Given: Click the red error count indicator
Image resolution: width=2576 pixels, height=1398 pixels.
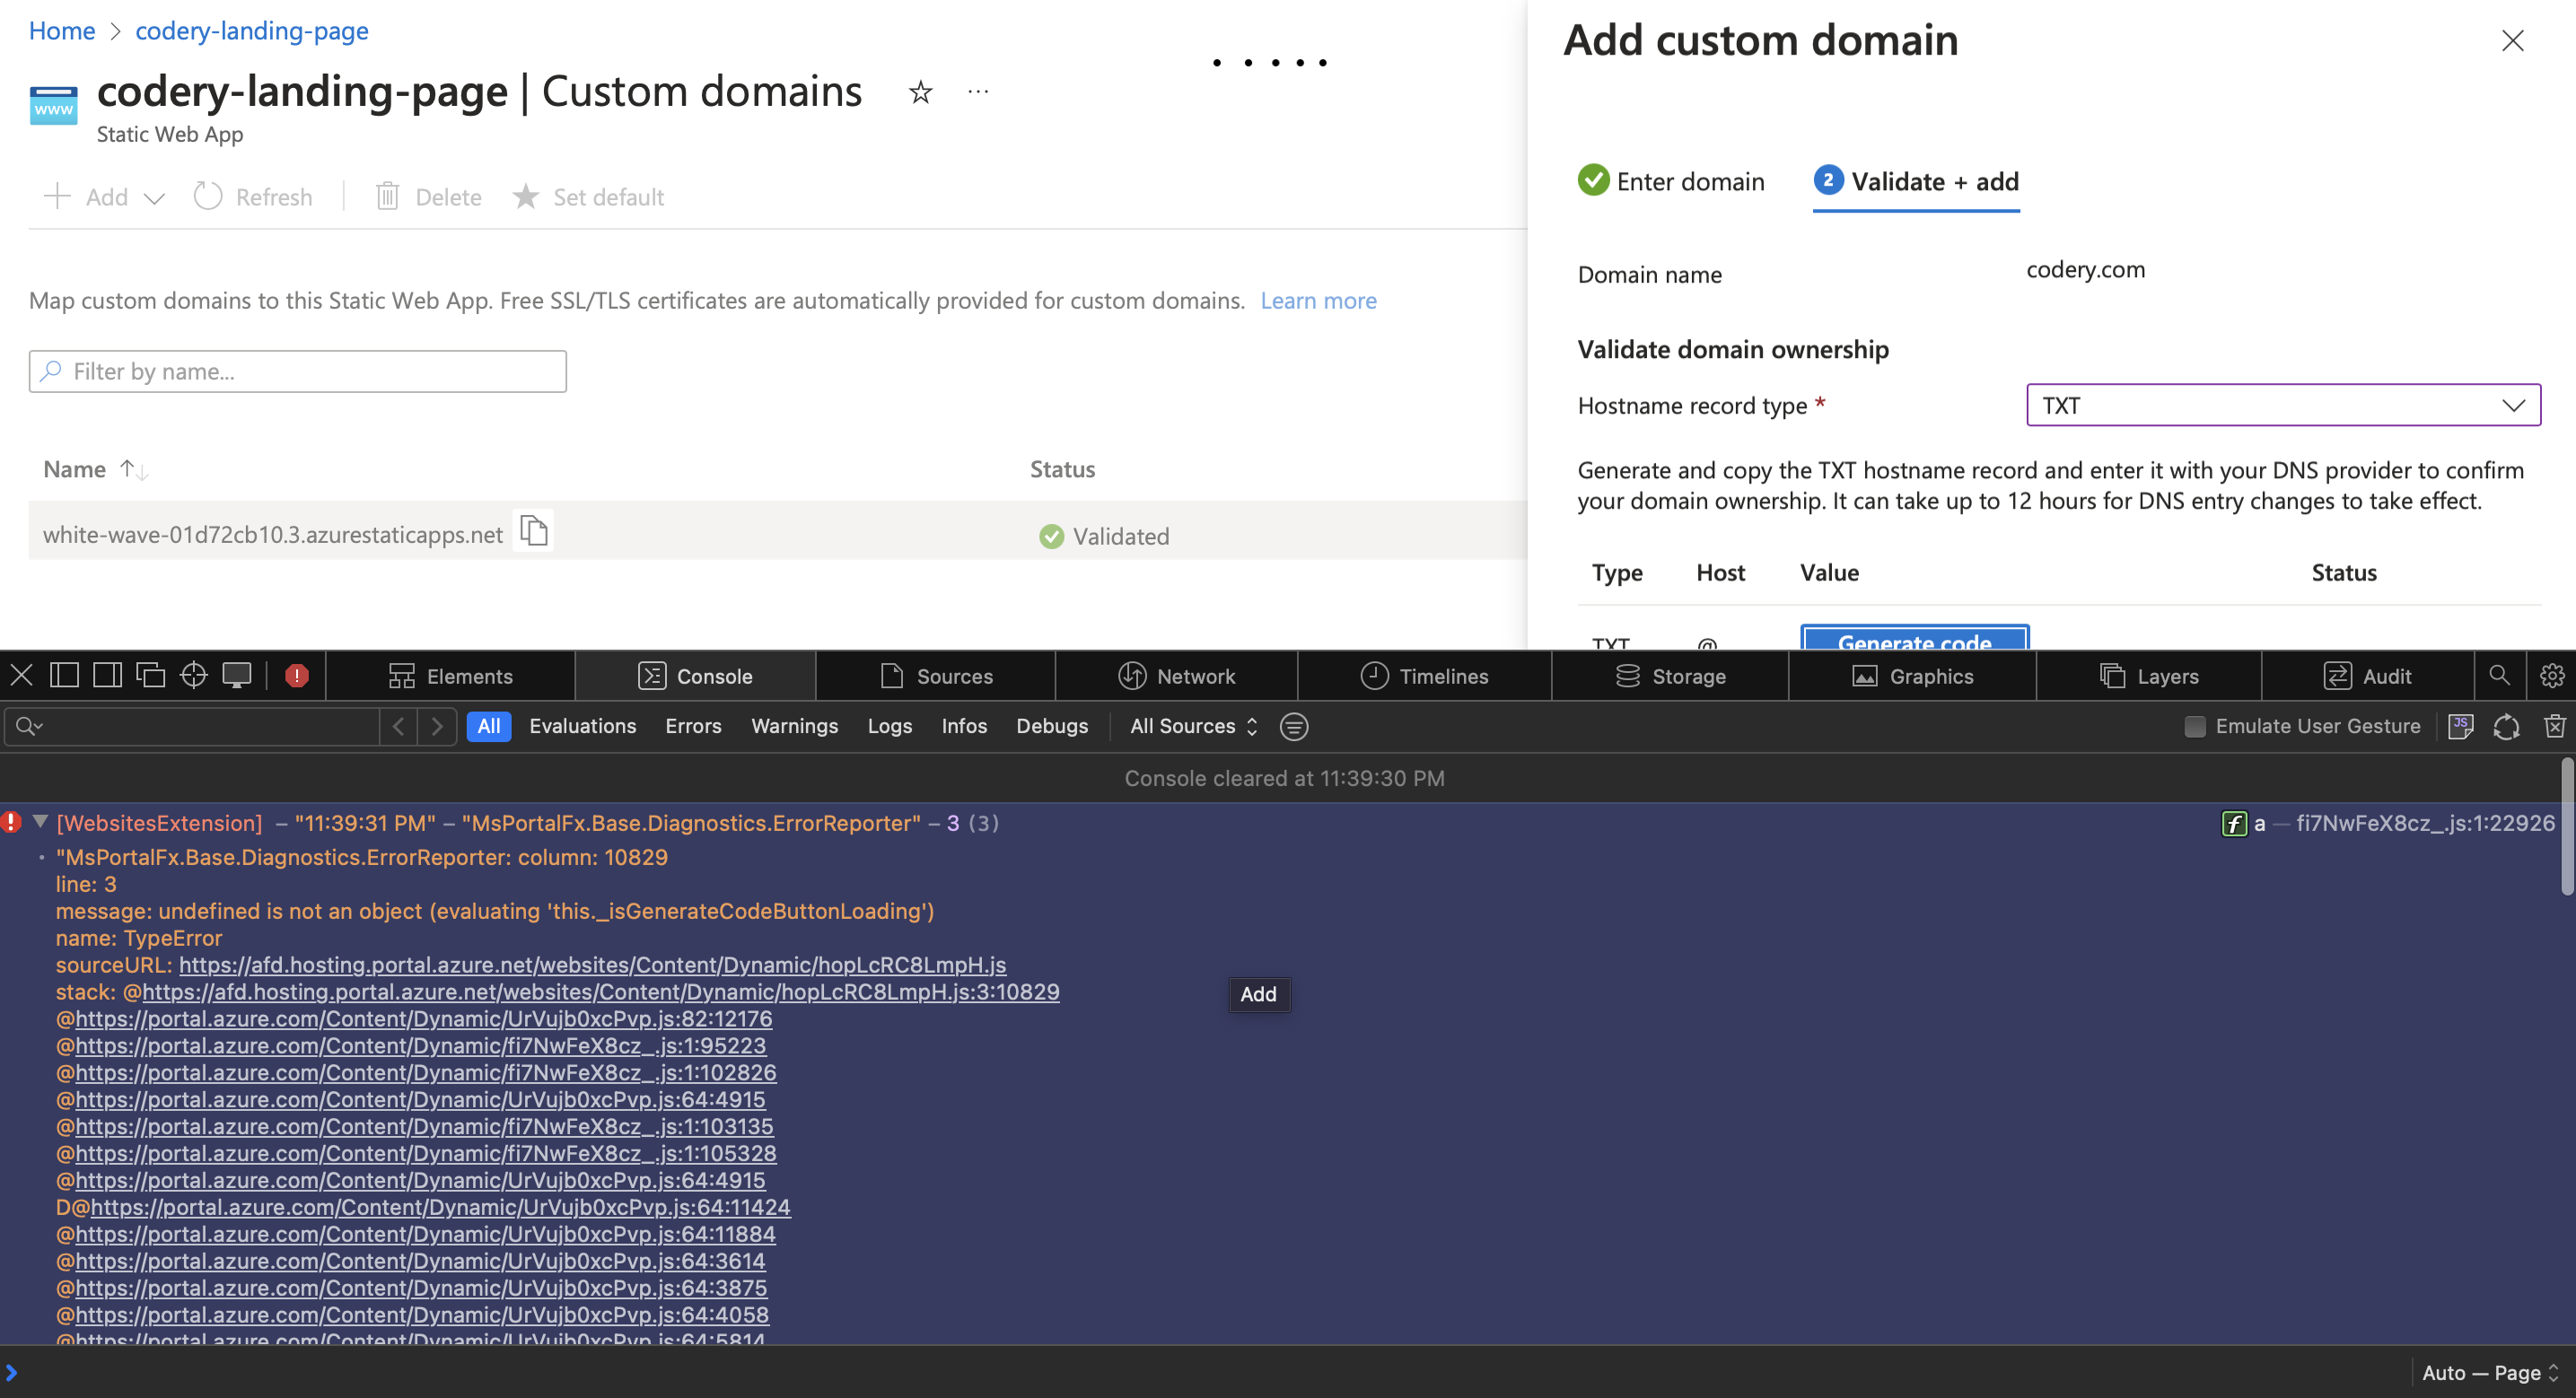Looking at the screenshot, I should click(297, 676).
